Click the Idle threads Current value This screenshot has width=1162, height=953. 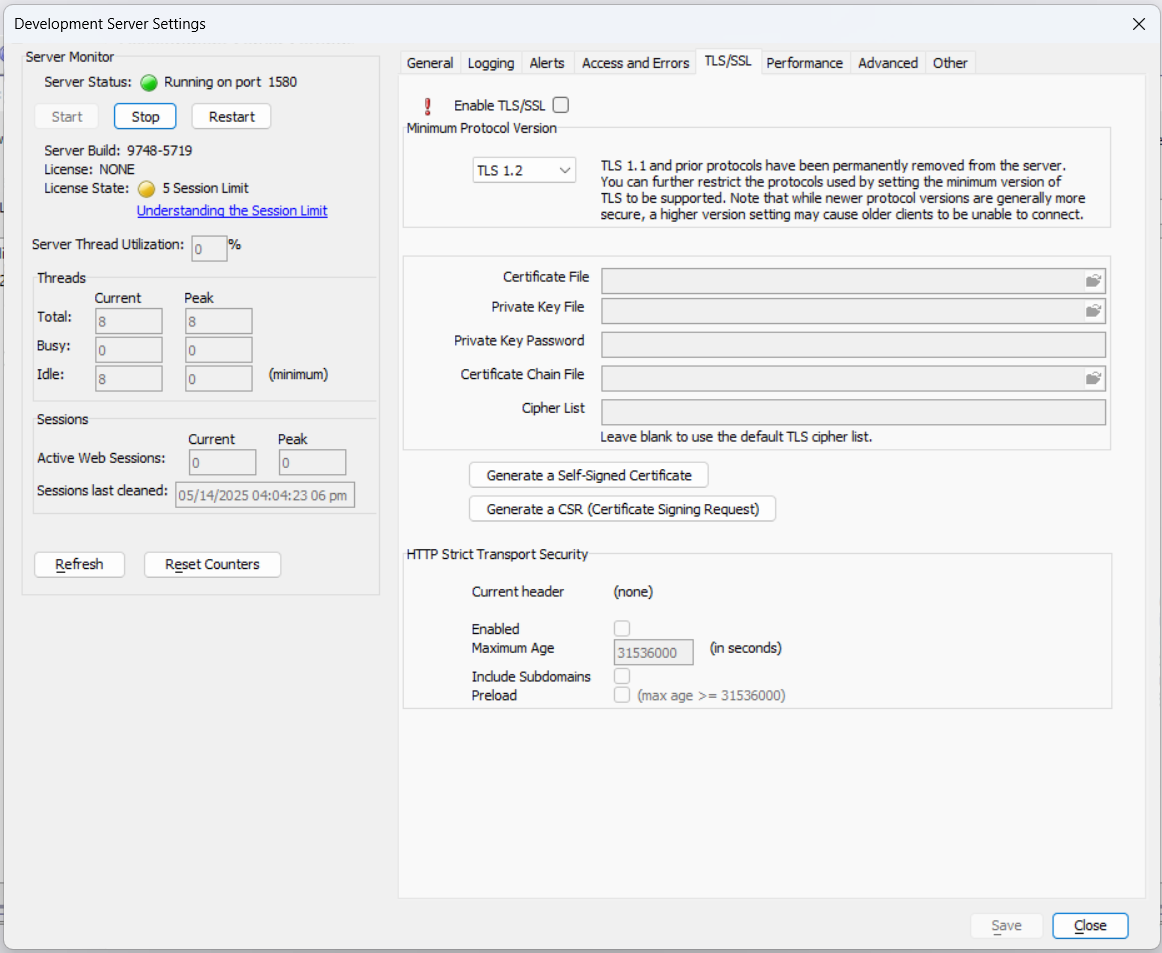tap(129, 379)
